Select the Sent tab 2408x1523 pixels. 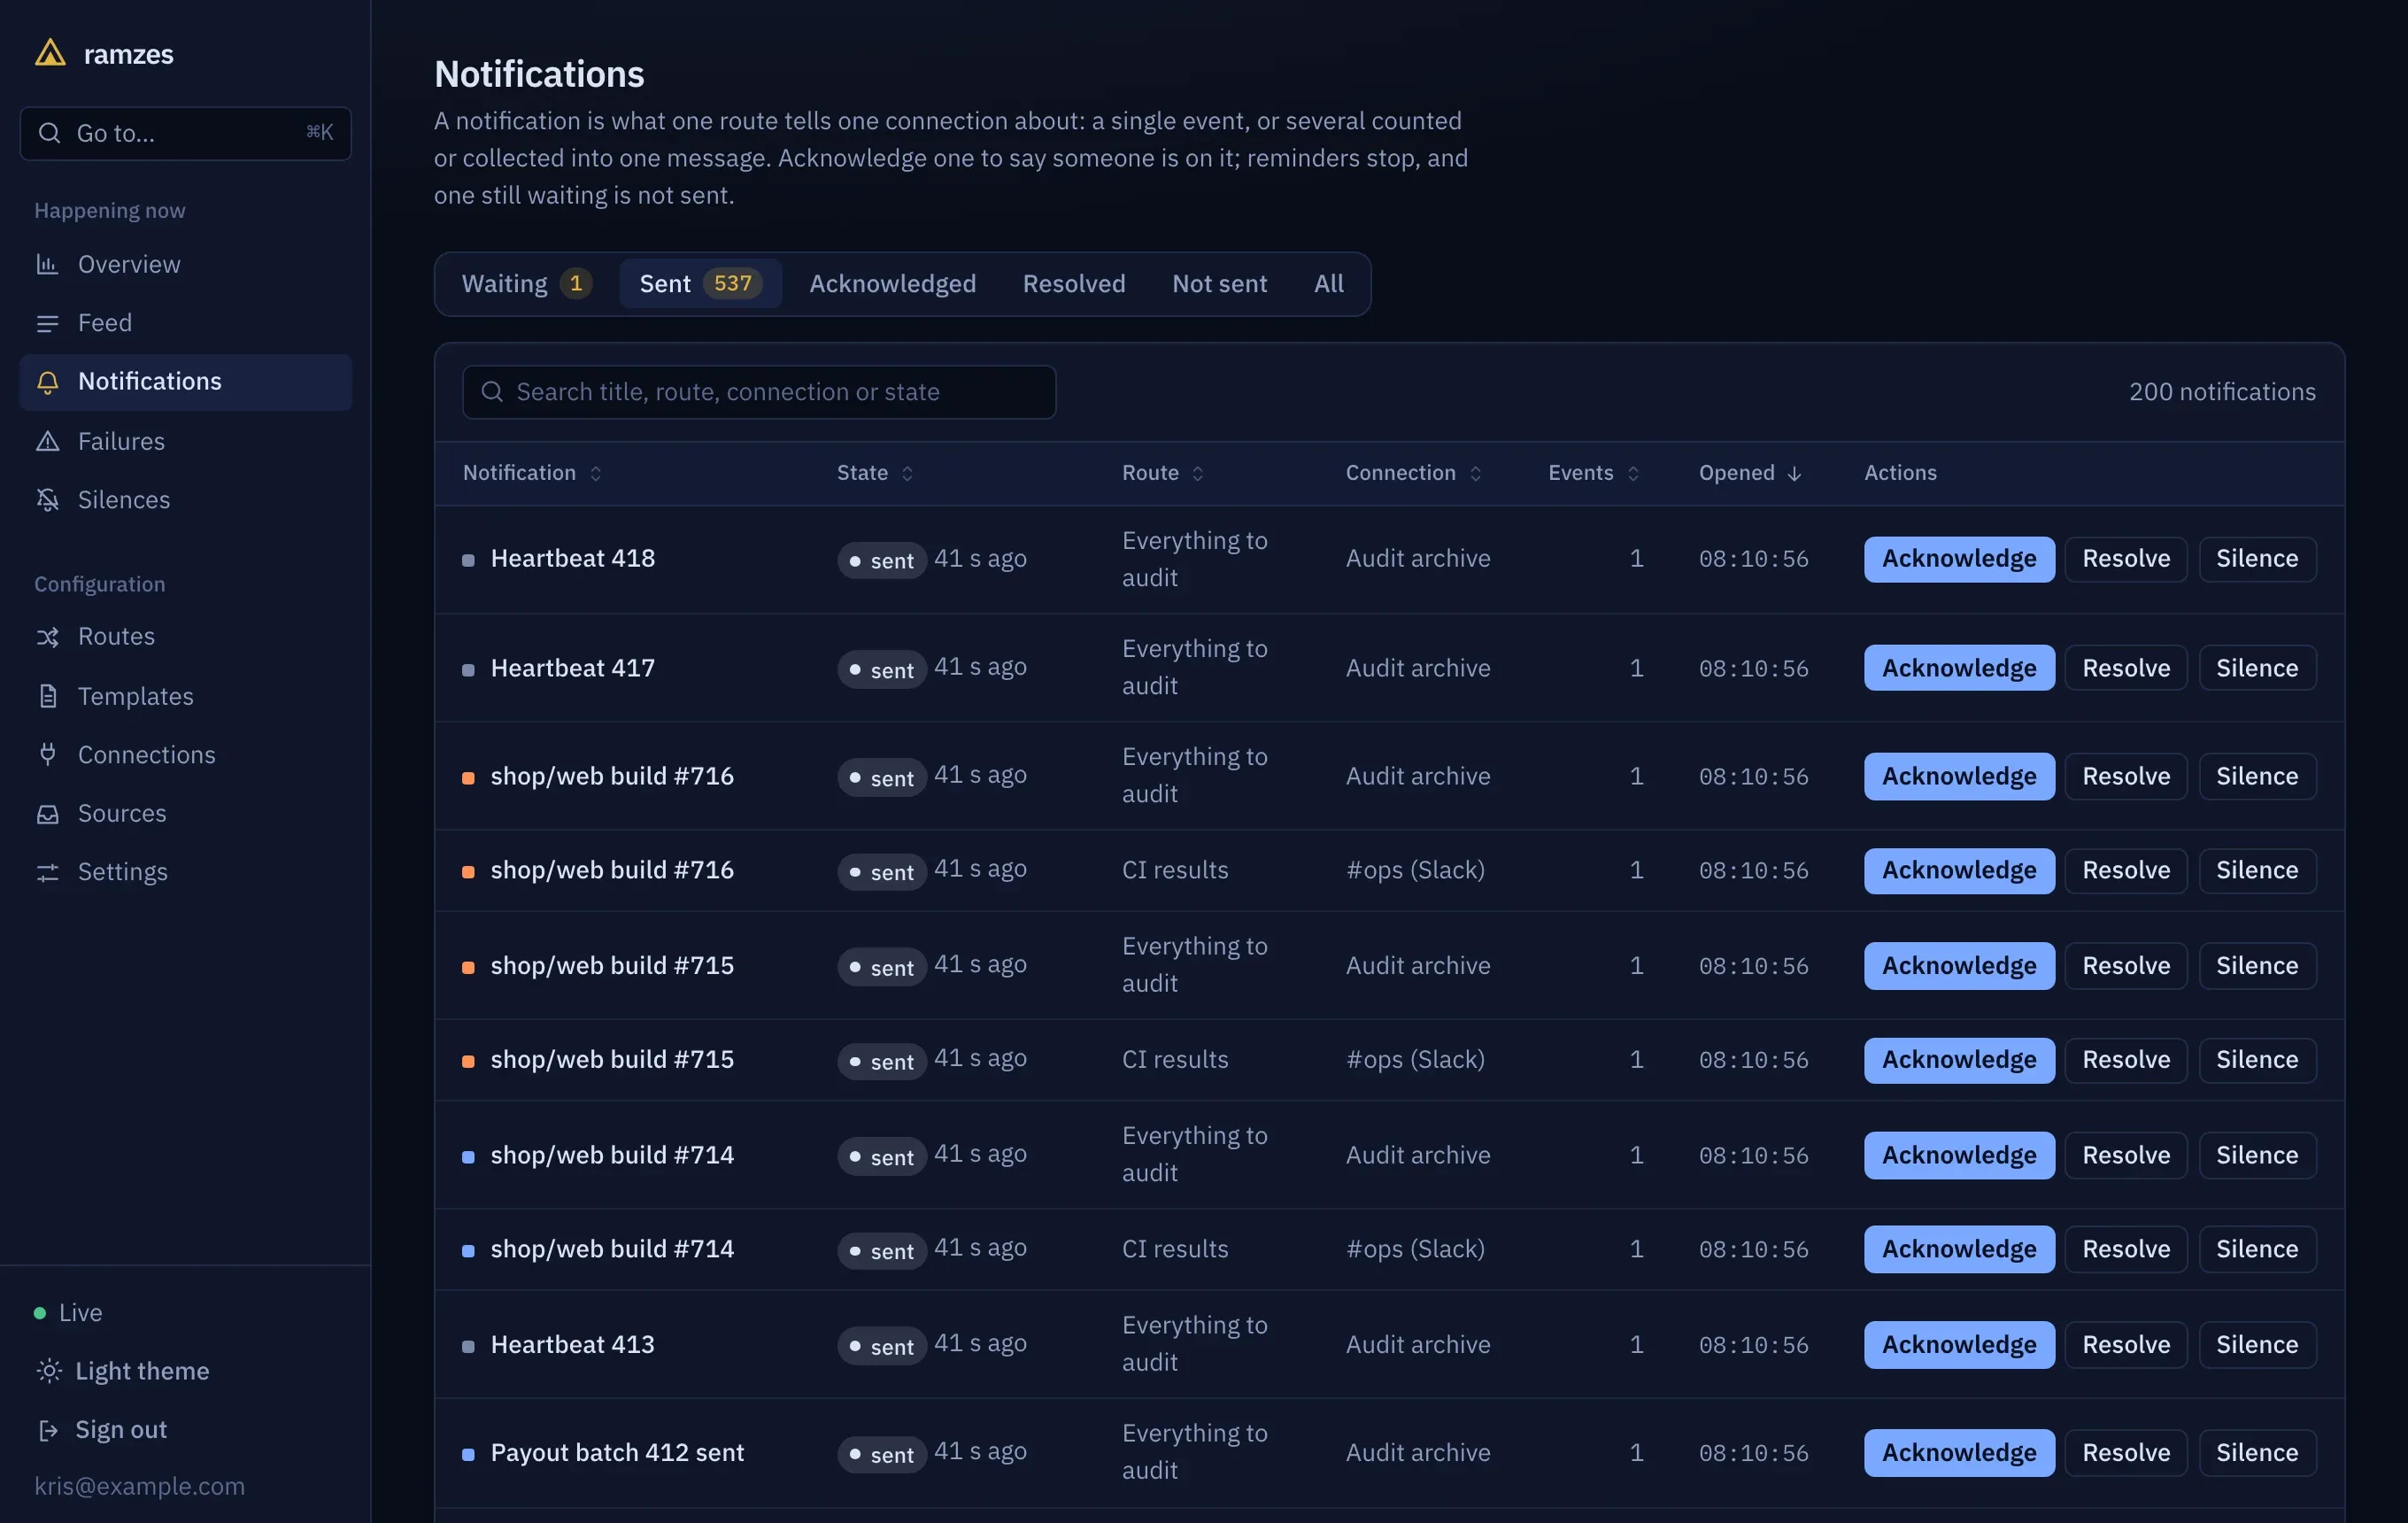[700, 283]
